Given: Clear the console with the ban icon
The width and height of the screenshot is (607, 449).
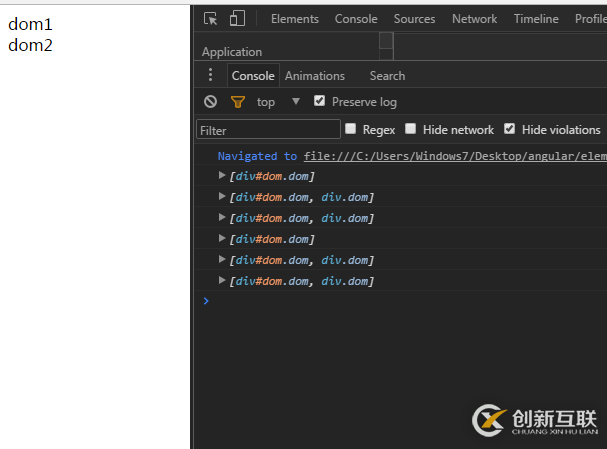Looking at the screenshot, I should point(210,101).
